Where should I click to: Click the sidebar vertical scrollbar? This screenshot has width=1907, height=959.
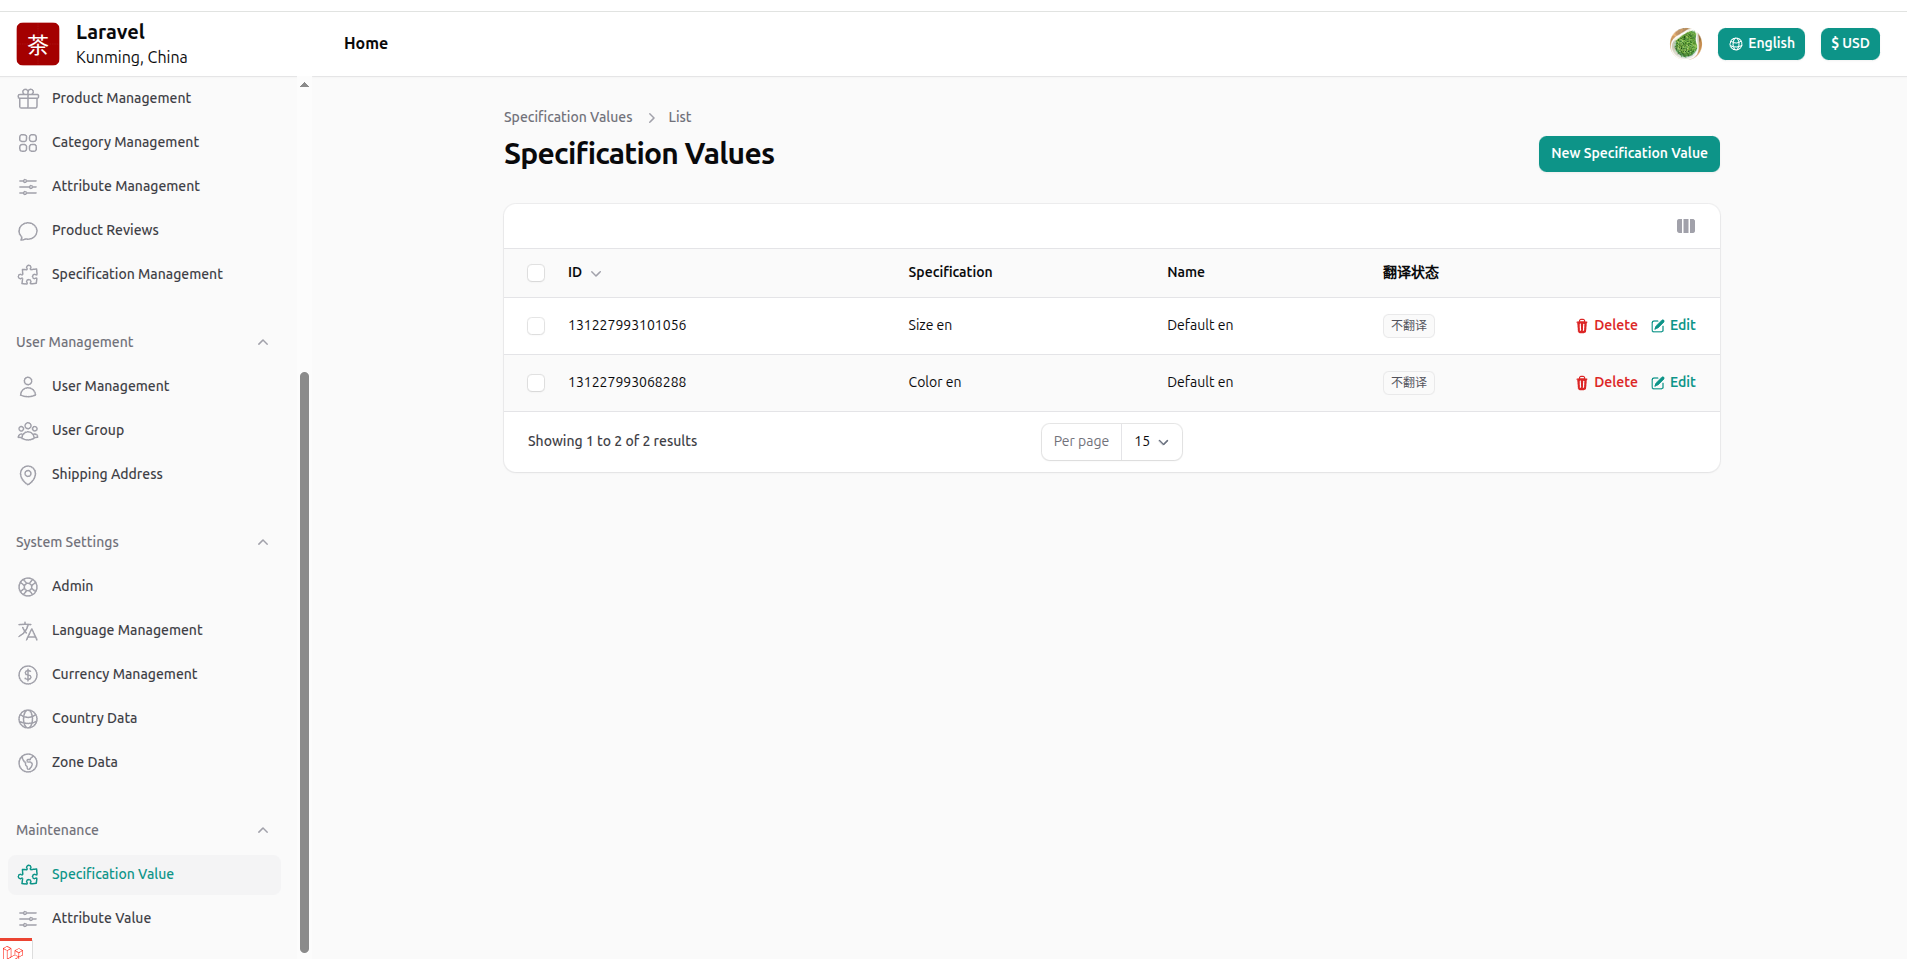304,660
